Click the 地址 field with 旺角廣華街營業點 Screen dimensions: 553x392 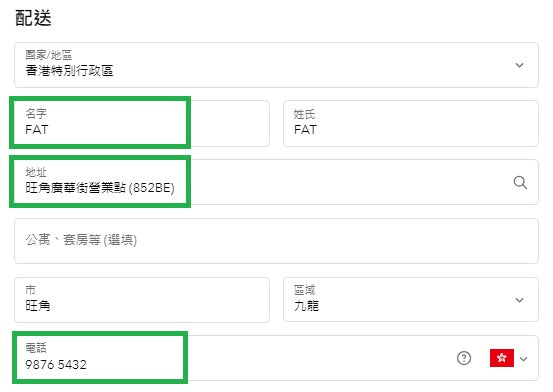tap(276, 182)
